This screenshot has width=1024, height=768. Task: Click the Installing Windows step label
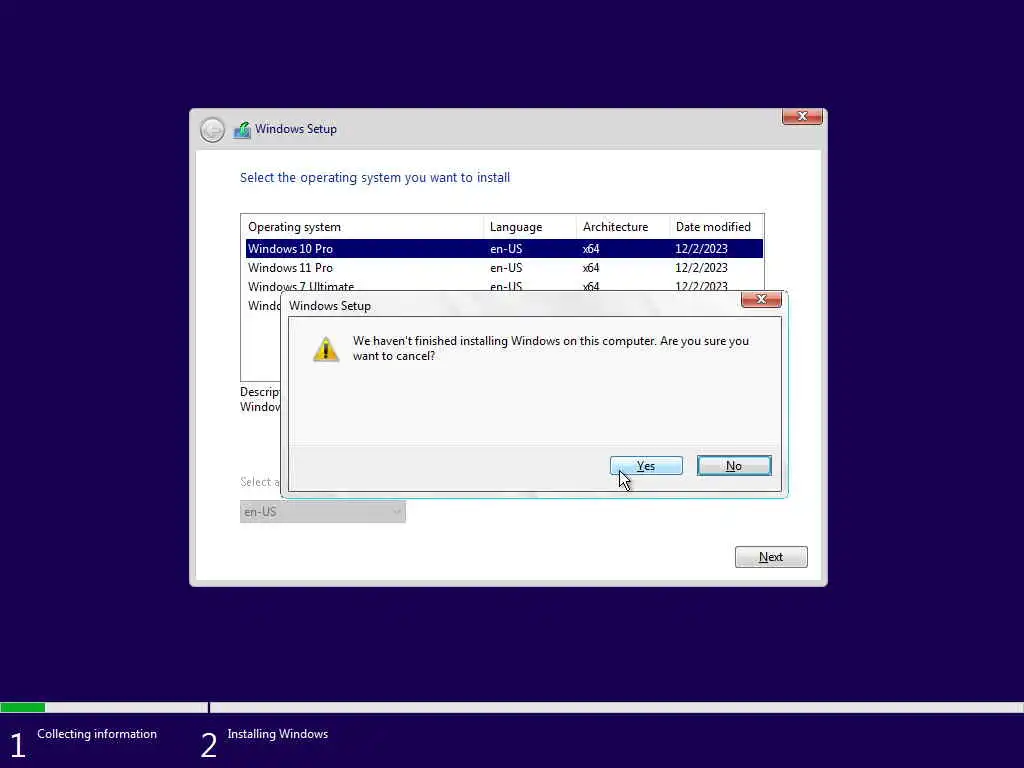(x=278, y=734)
